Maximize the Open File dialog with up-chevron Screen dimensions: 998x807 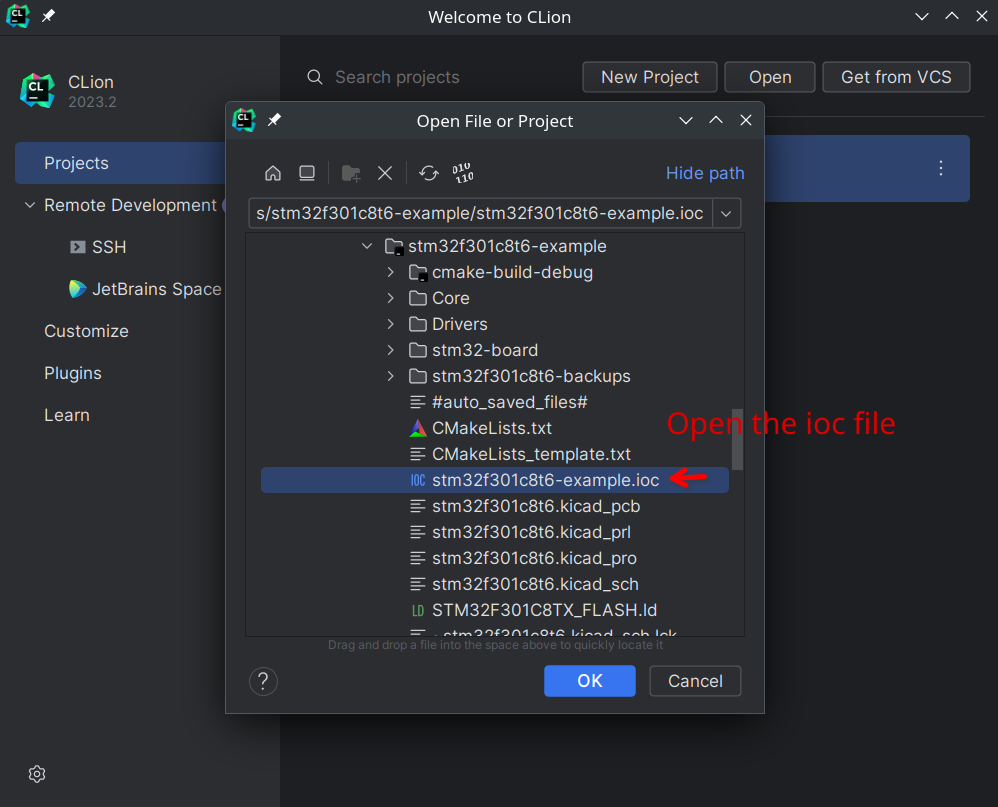[x=716, y=120]
